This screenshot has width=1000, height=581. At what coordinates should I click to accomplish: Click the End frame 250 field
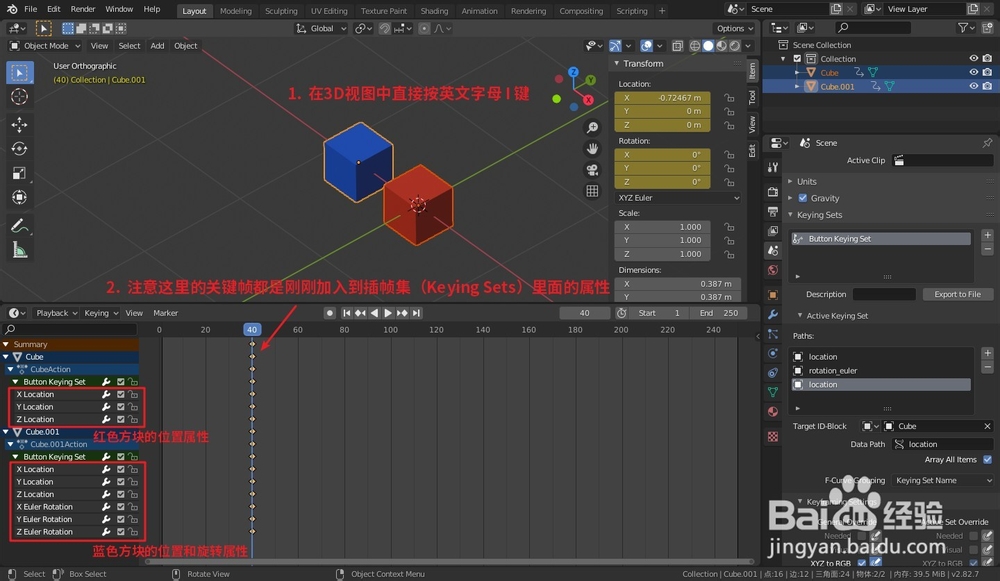click(719, 313)
